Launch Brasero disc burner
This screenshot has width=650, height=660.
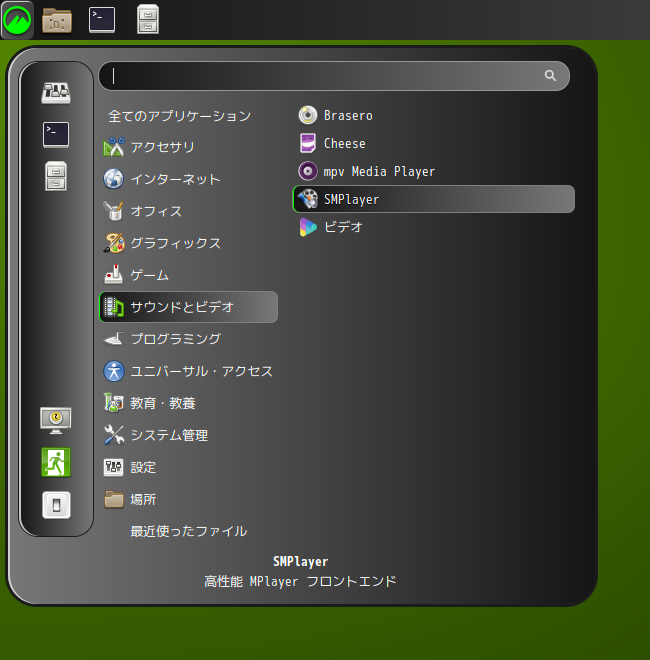[x=434, y=115]
